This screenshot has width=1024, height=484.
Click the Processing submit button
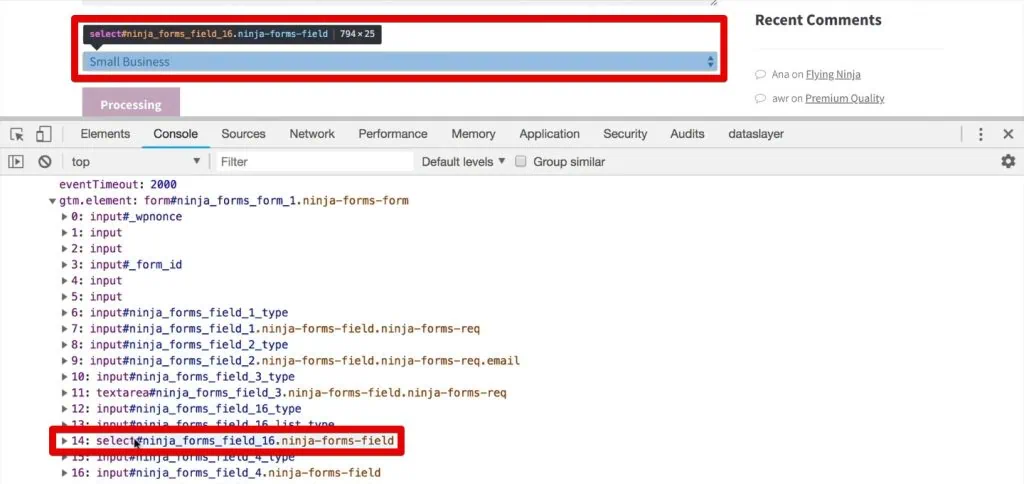point(131,105)
